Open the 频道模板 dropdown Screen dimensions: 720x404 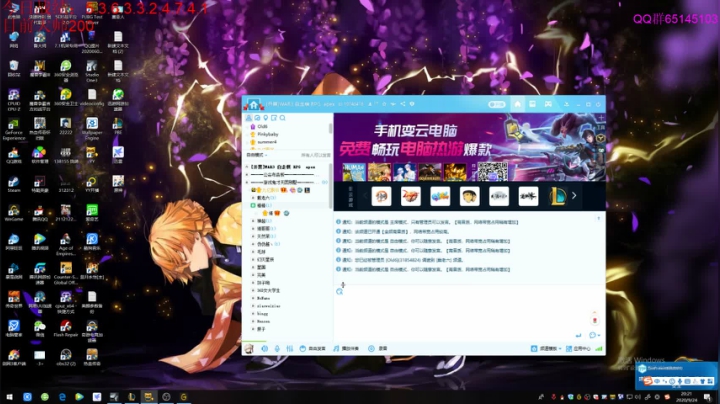[x=546, y=349]
